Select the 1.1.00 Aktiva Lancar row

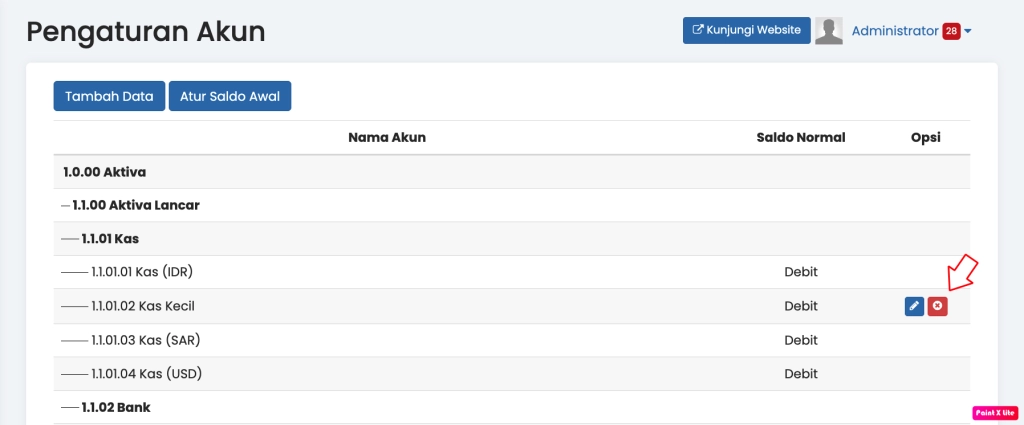[136, 205]
